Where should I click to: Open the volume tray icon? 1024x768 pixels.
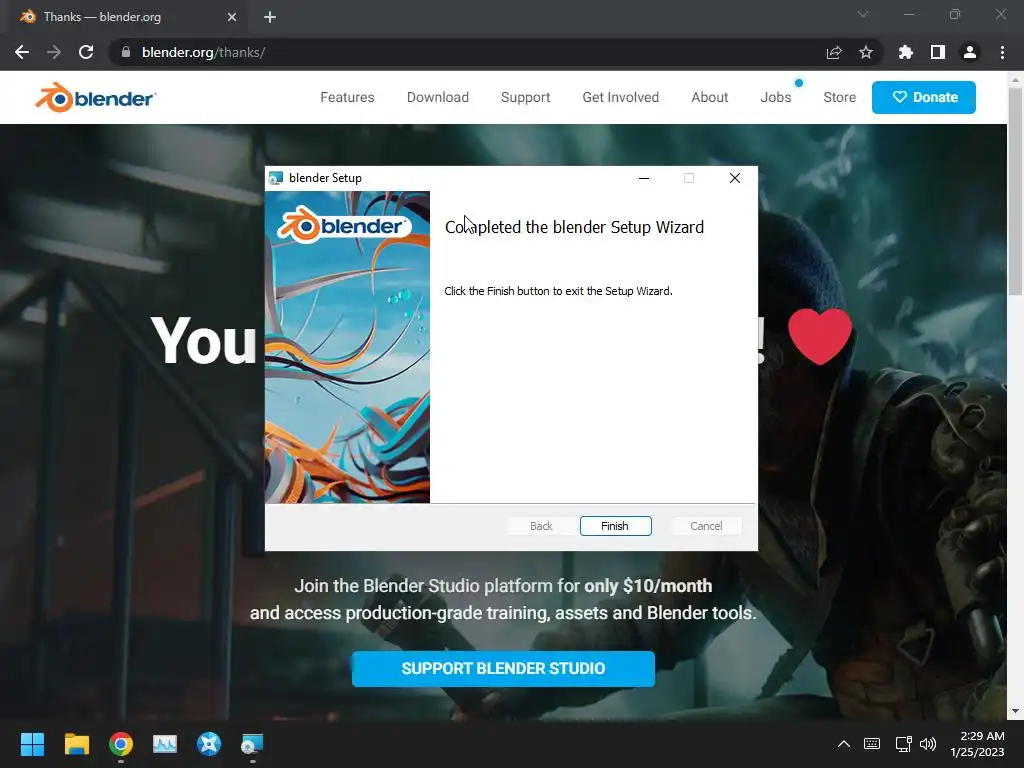coord(928,744)
